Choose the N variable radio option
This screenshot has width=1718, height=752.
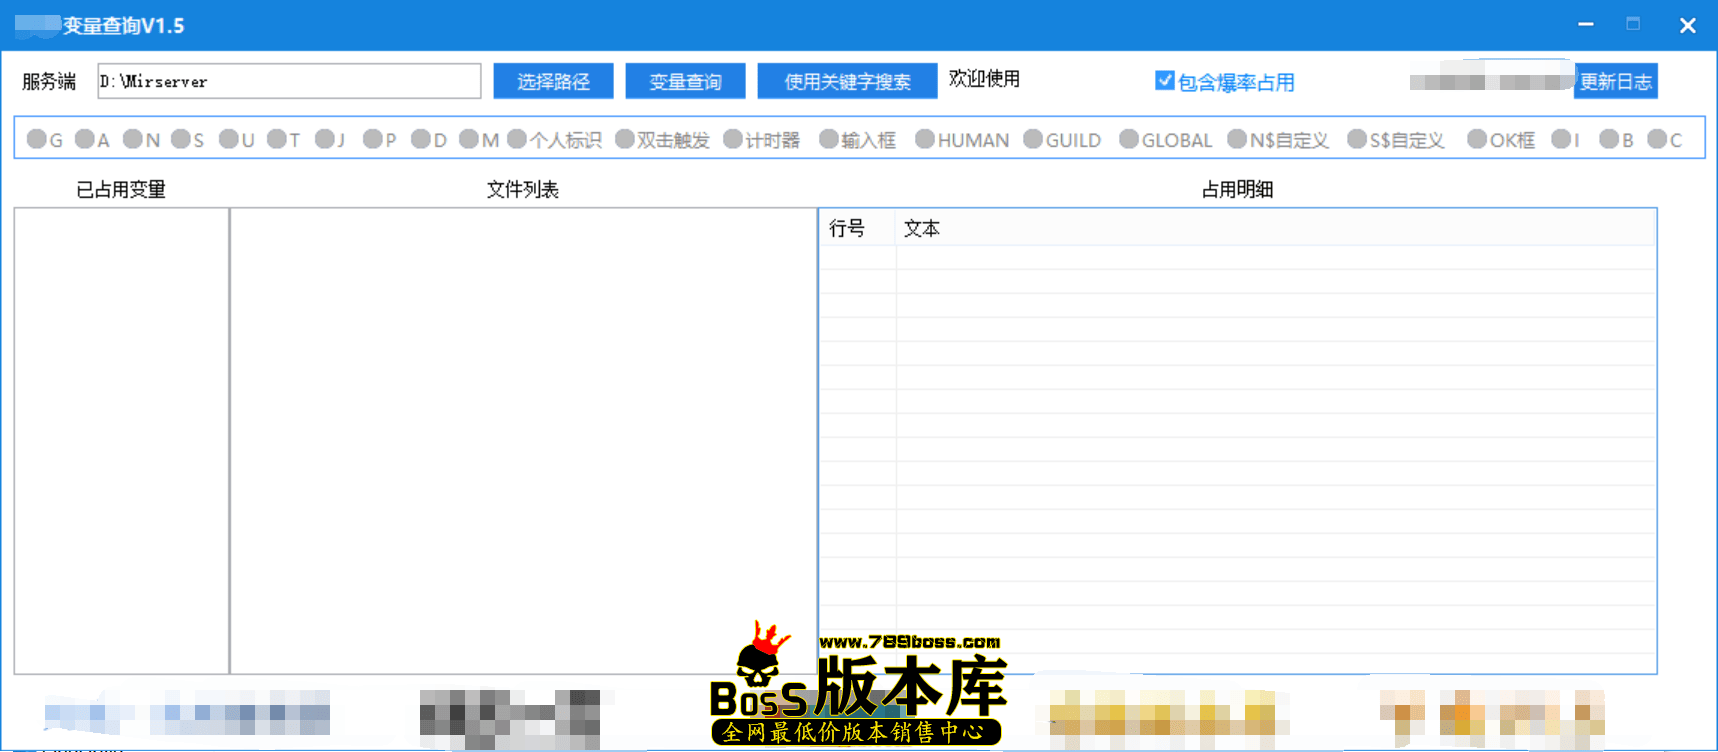pyautogui.click(x=133, y=139)
